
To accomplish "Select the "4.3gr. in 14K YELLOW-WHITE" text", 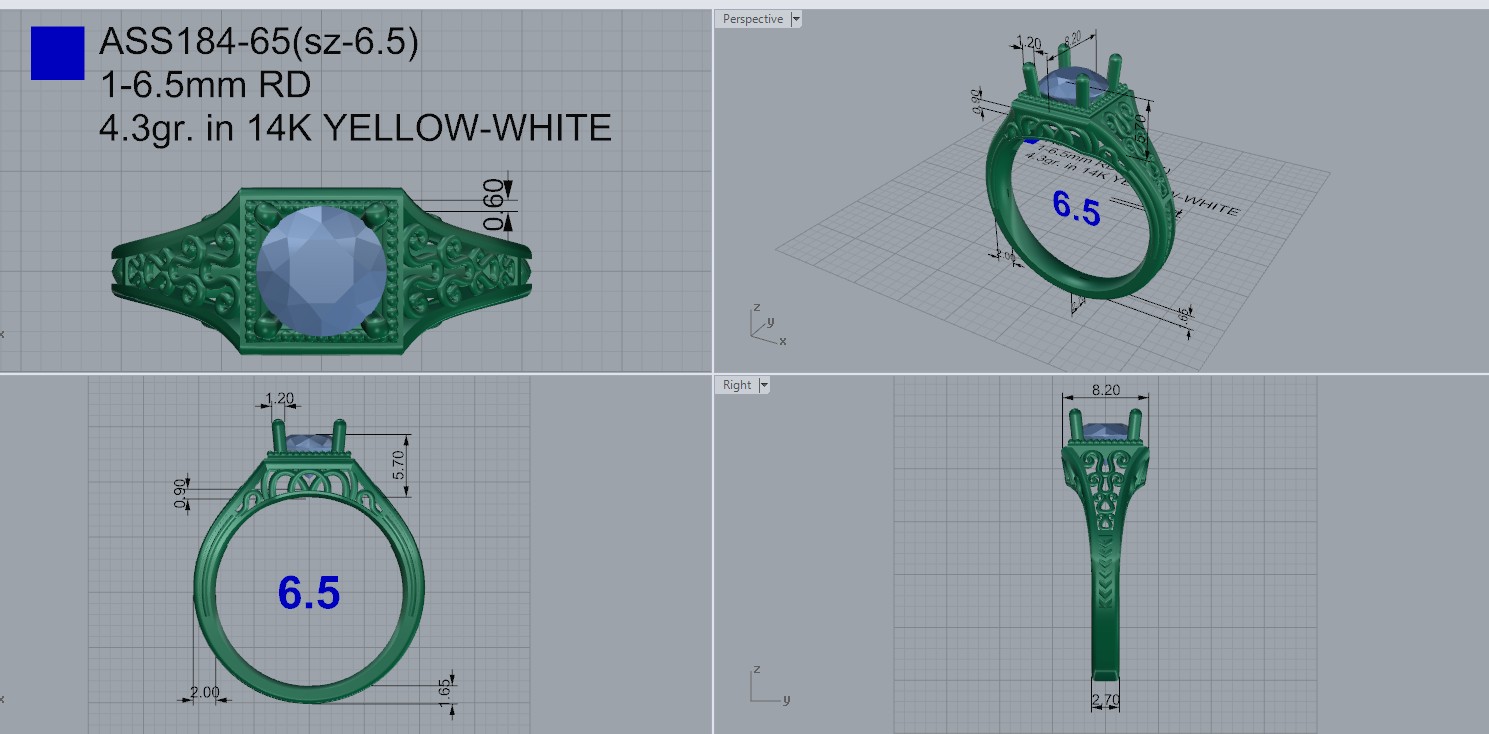I will click(355, 128).
